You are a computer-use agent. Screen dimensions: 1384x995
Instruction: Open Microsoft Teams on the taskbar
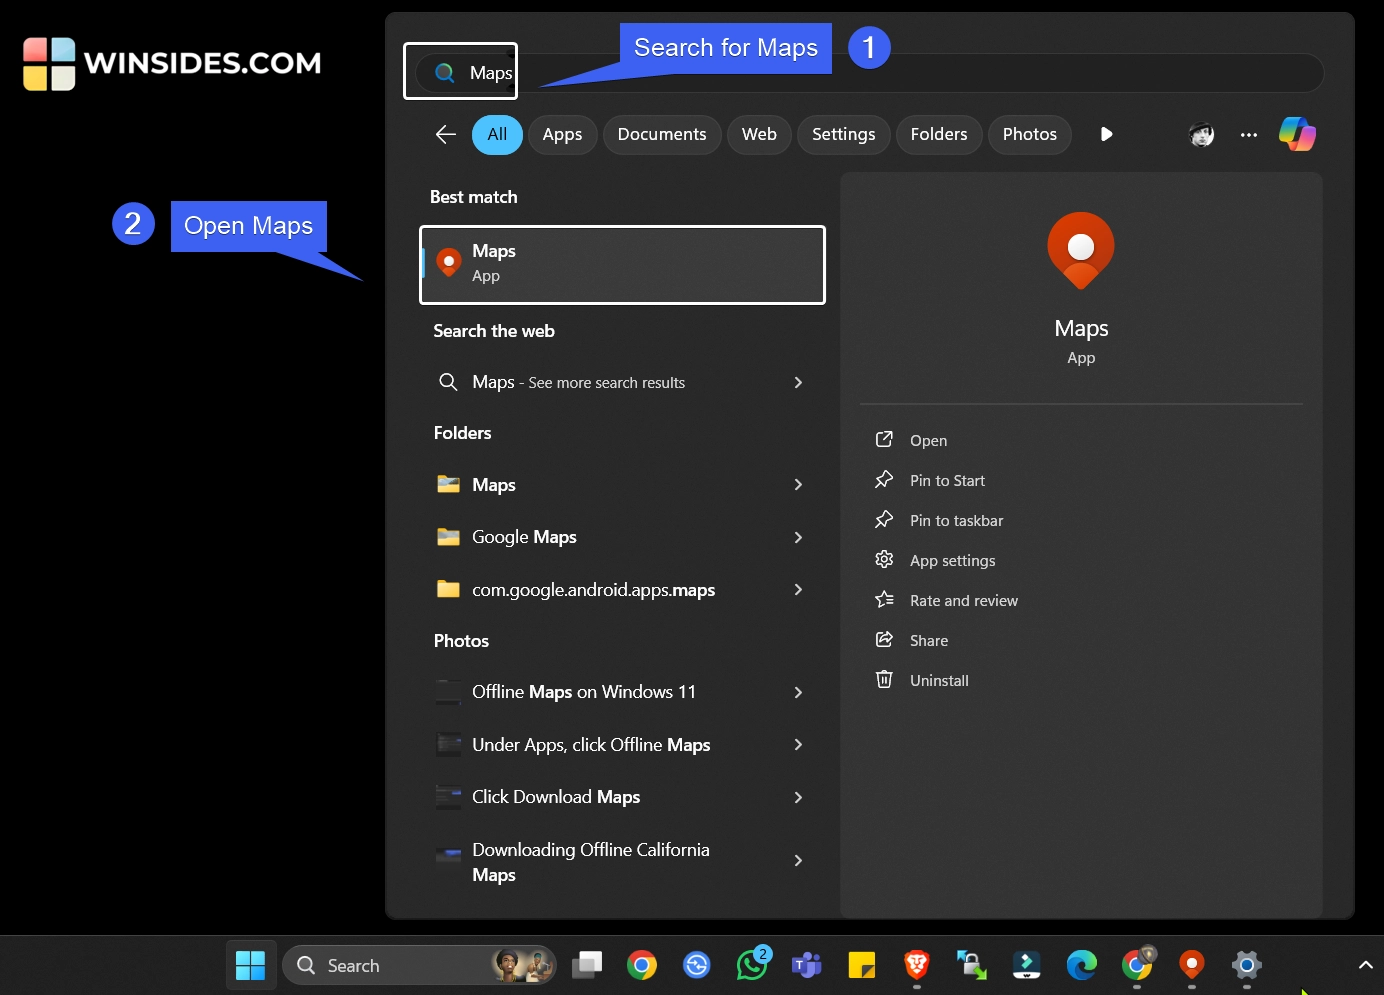coord(807,965)
